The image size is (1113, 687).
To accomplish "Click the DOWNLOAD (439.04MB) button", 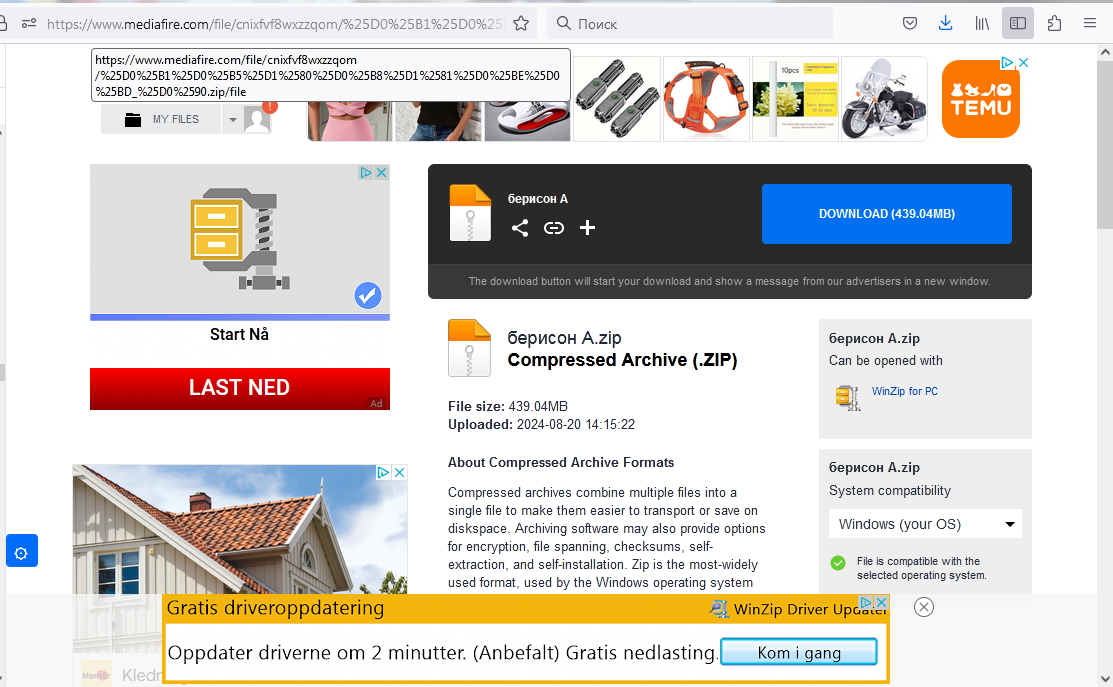I will pyautogui.click(x=887, y=214).
